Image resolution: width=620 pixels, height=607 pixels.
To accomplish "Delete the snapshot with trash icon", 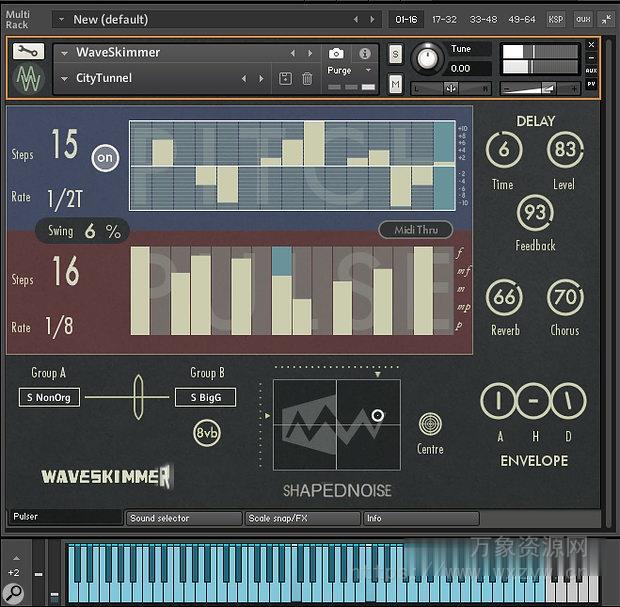I will [307, 78].
